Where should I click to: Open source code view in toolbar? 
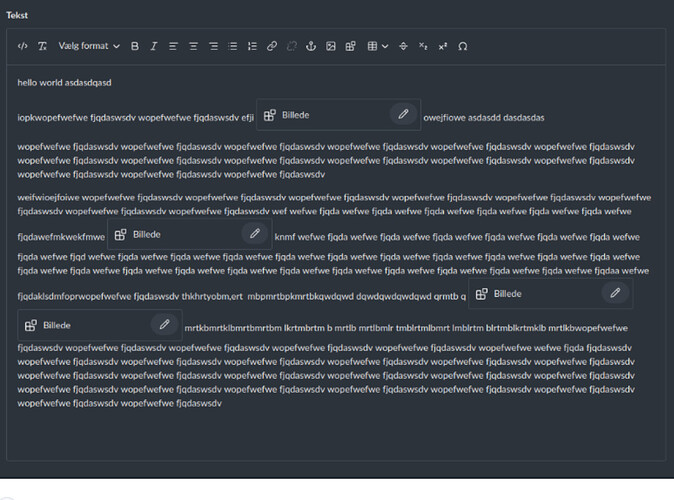pyautogui.click(x=23, y=46)
